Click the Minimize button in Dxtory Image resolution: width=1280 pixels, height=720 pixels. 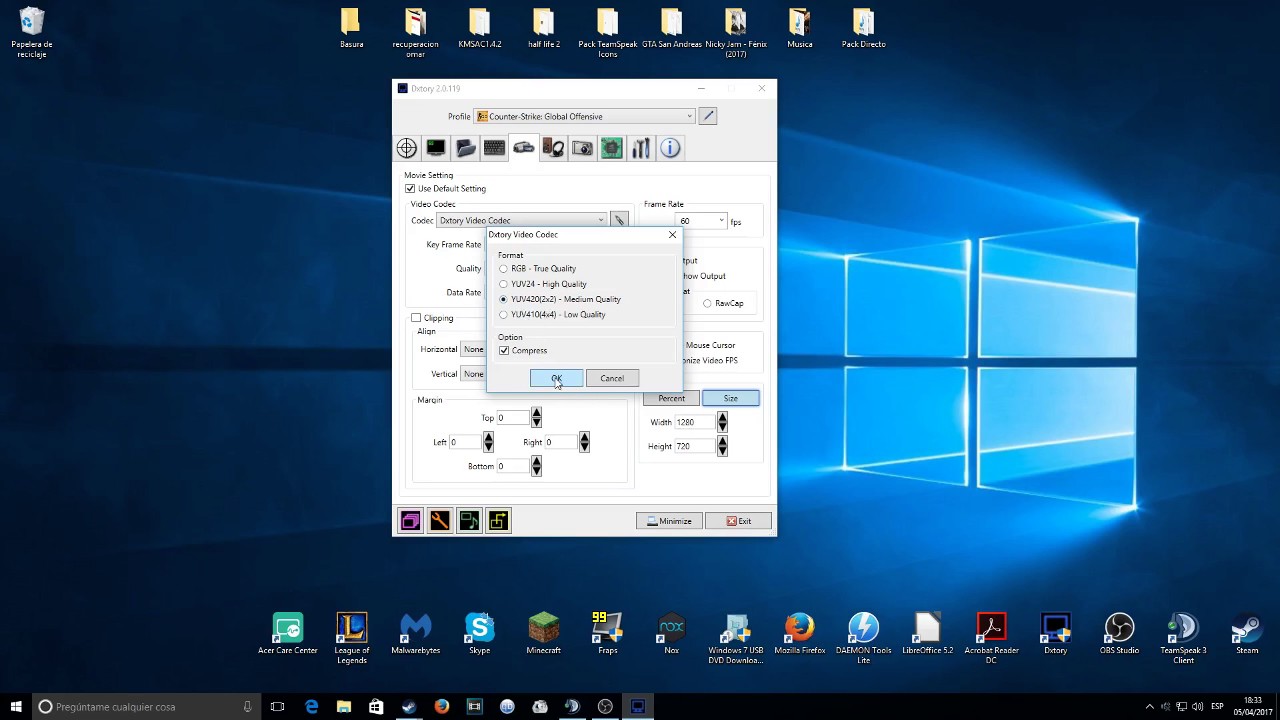[669, 521]
